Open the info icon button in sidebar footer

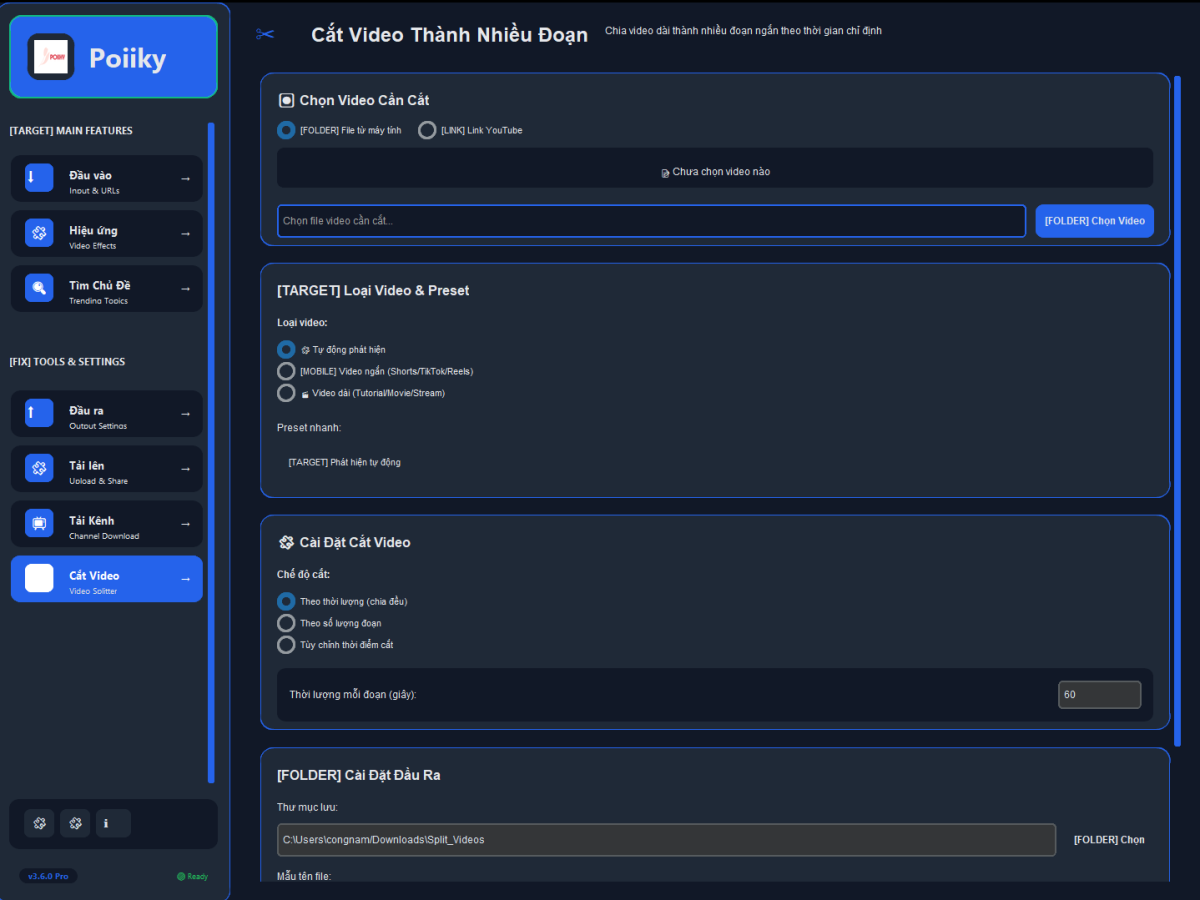coord(113,824)
